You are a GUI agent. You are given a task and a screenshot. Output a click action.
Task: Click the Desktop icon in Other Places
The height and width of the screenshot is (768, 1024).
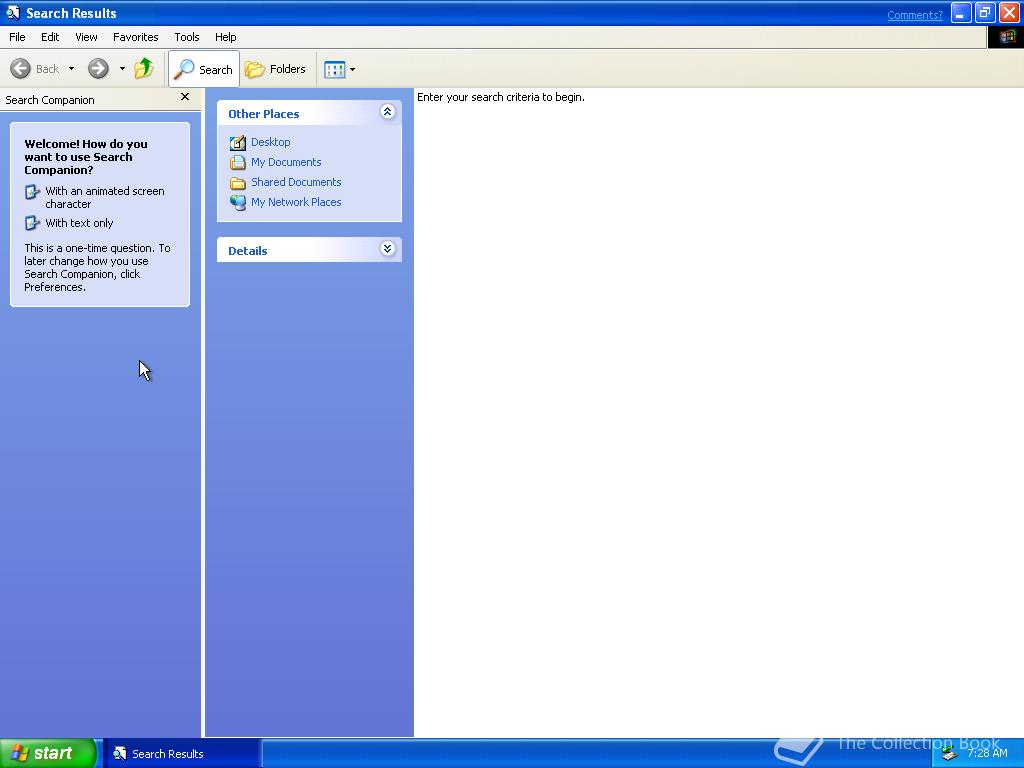(x=238, y=142)
